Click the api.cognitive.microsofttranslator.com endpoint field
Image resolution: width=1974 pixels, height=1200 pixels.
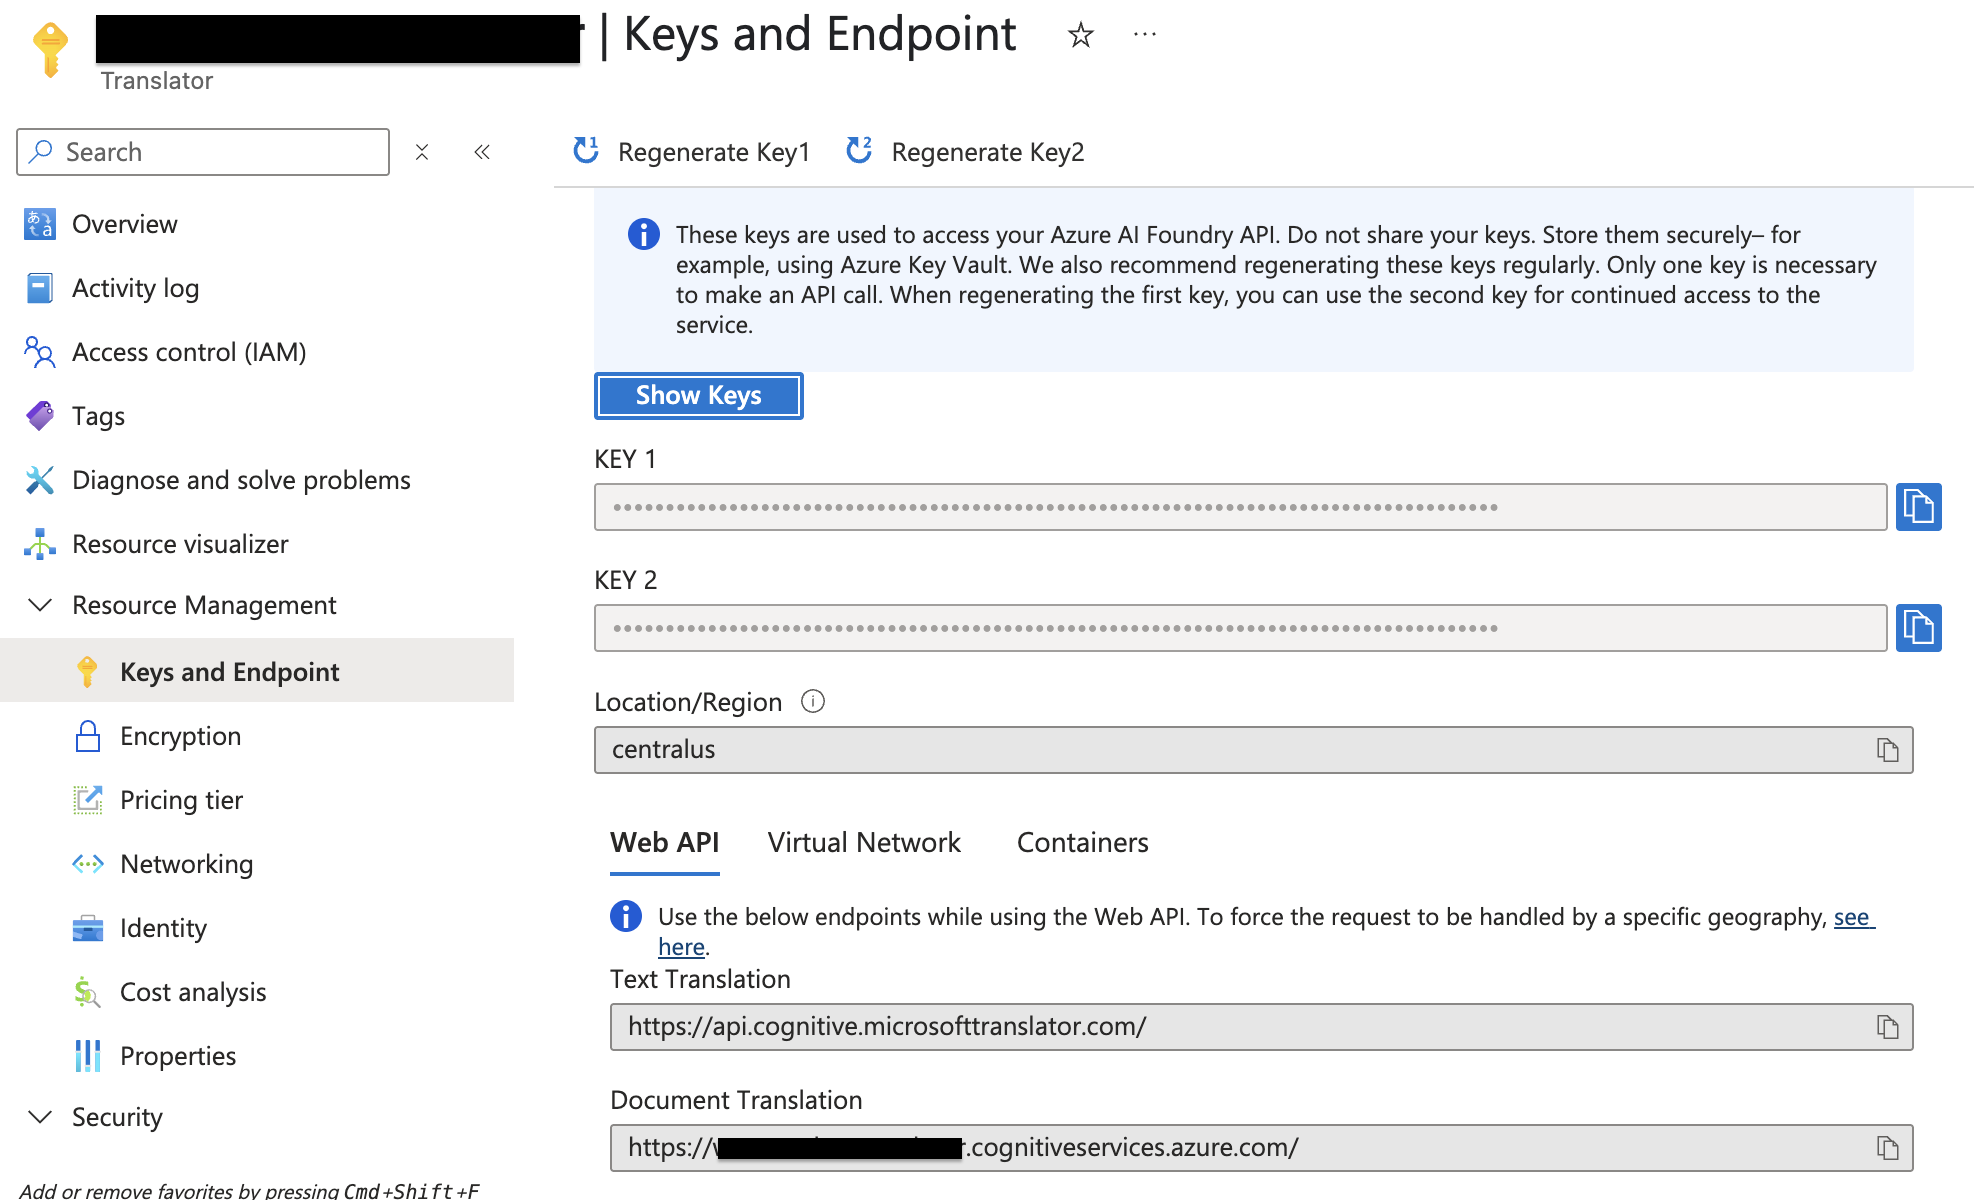[x=1261, y=1027]
